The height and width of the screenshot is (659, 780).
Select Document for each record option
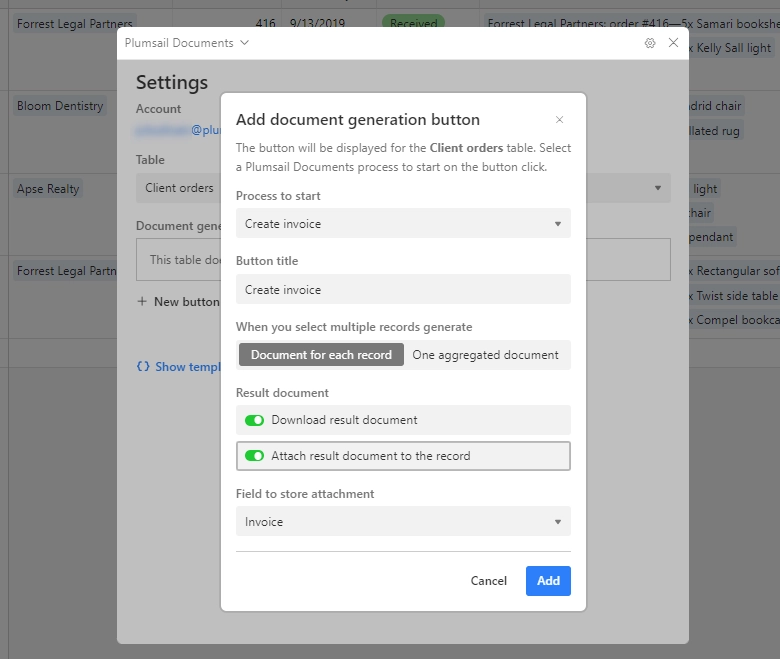(321, 355)
